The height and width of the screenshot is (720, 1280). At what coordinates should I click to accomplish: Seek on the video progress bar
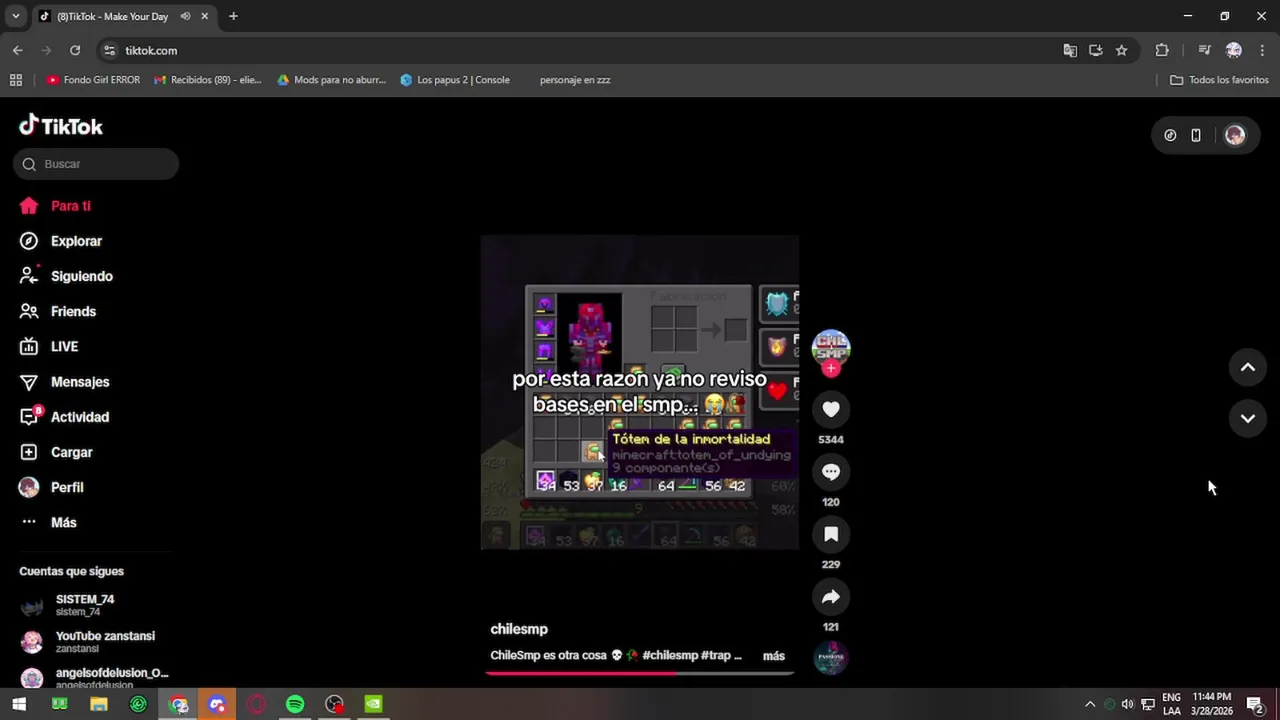[640, 673]
